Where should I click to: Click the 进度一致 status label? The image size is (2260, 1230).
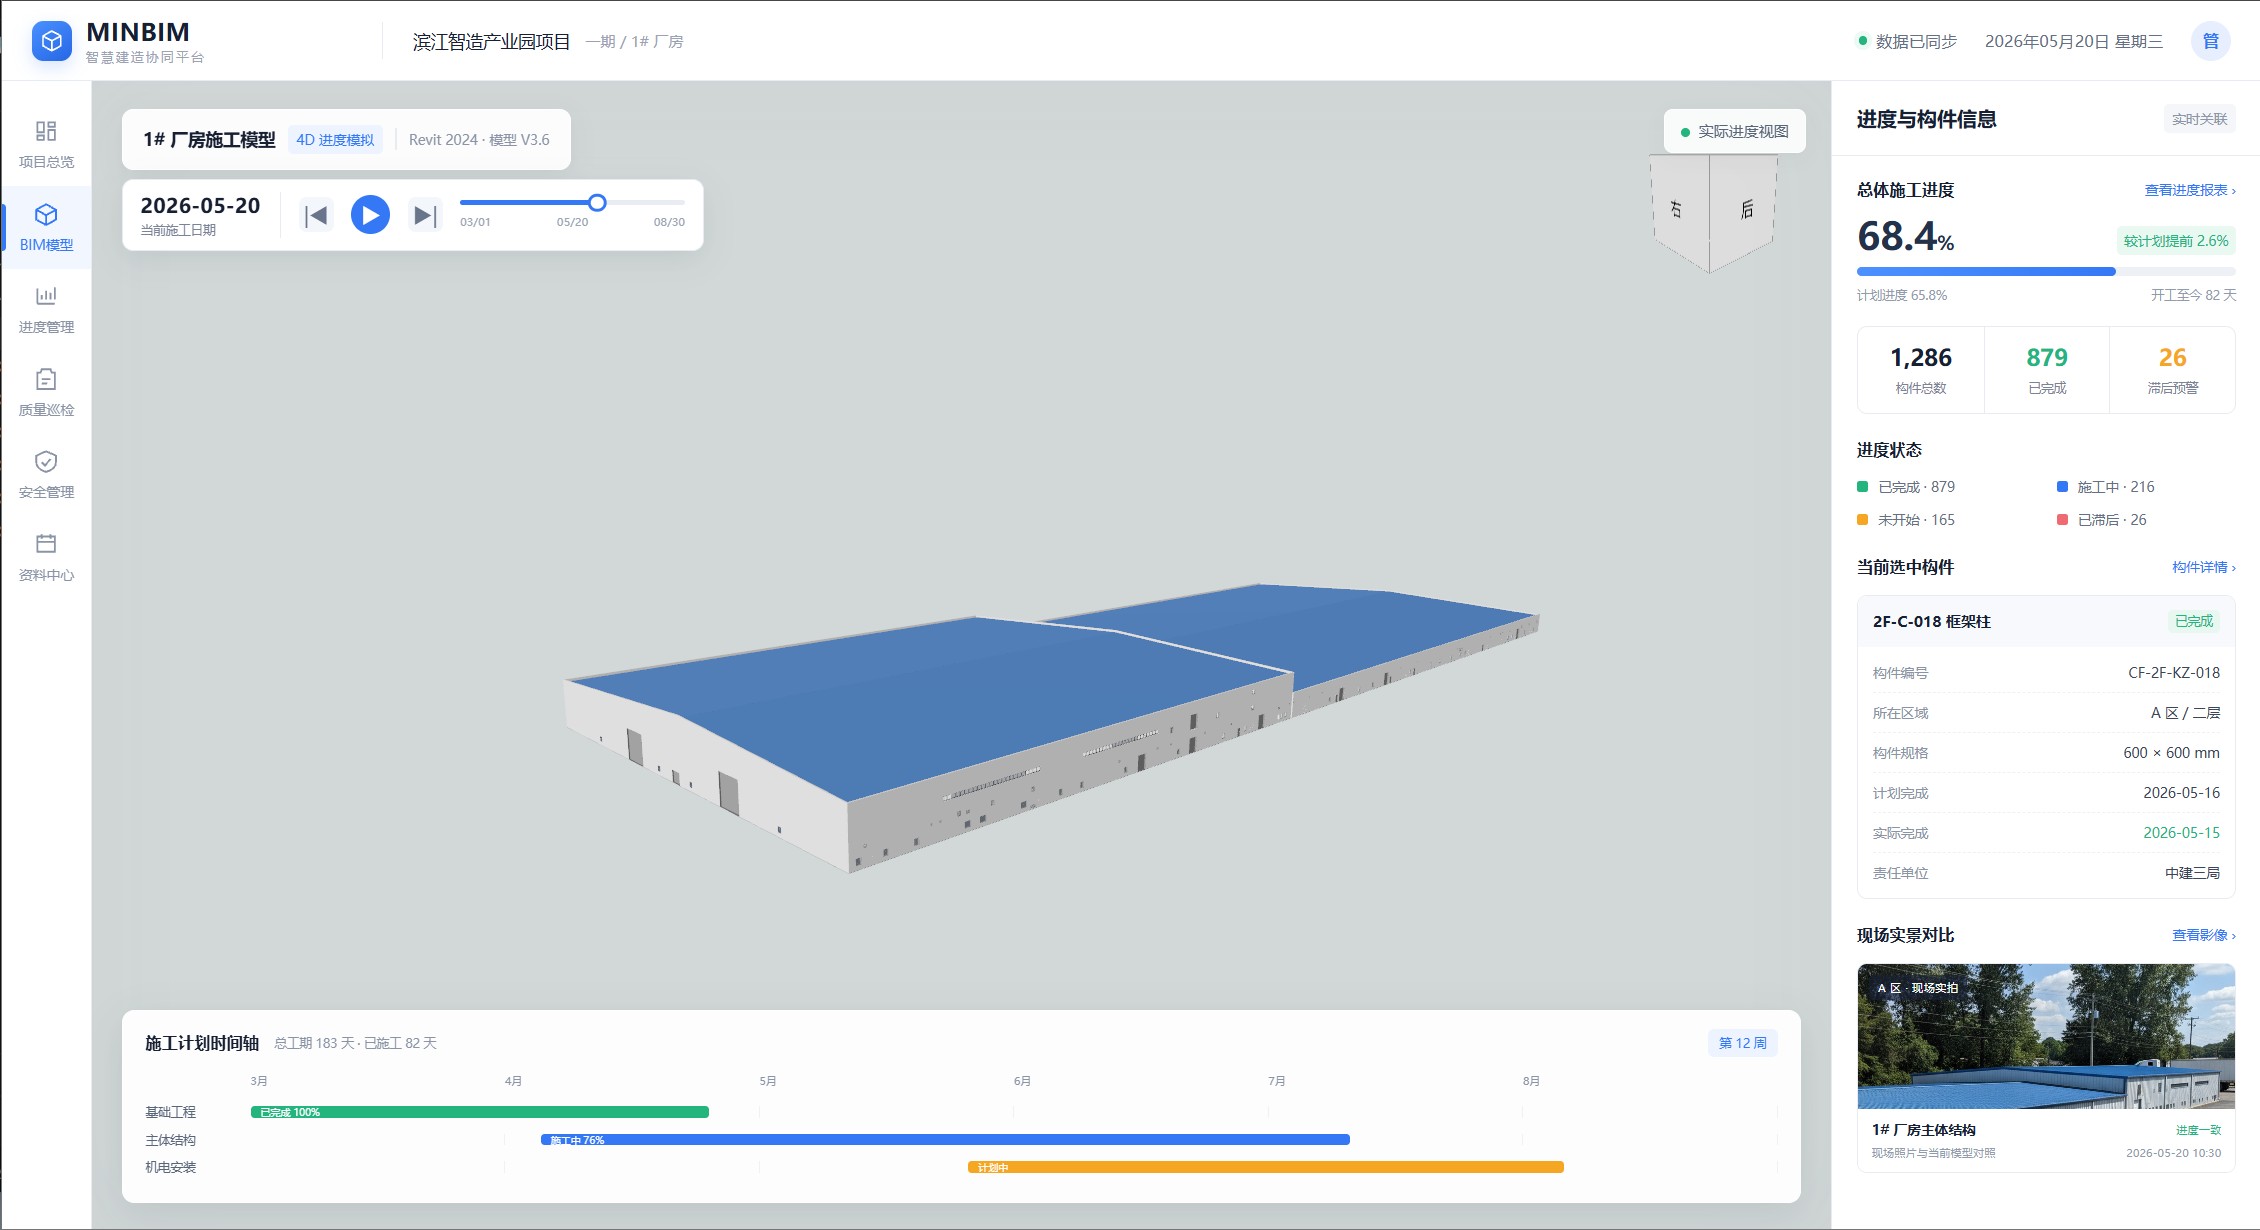click(x=2198, y=1130)
